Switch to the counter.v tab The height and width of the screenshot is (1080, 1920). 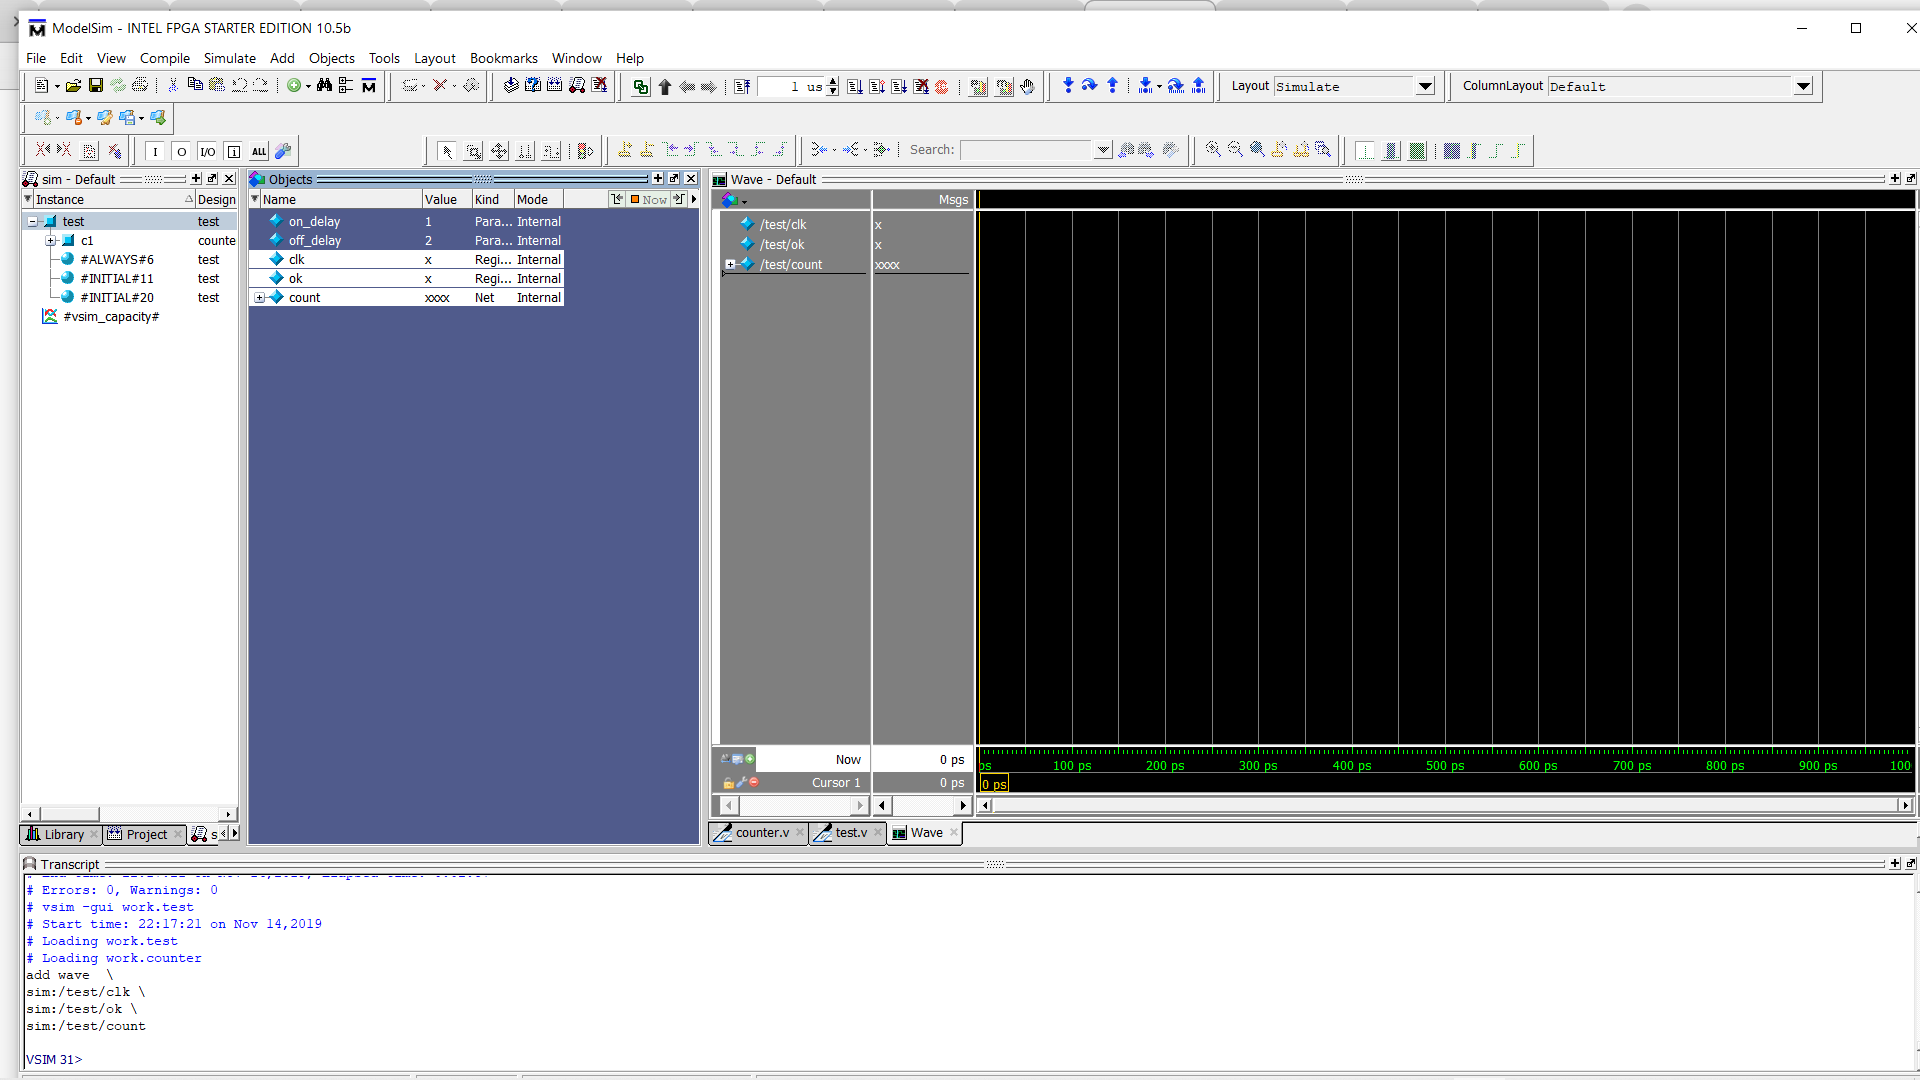coord(761,833)
